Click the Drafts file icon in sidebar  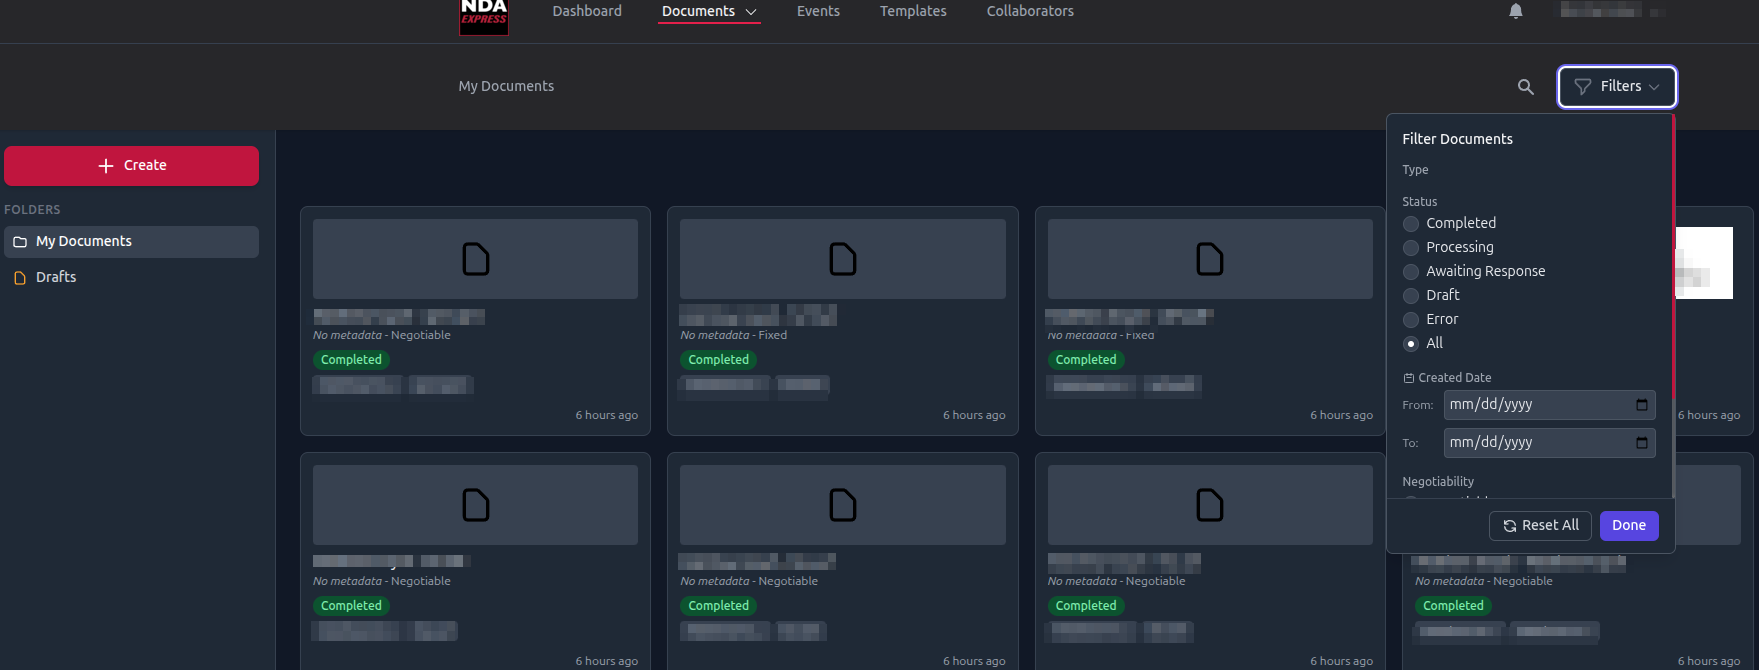coord(20,278)
